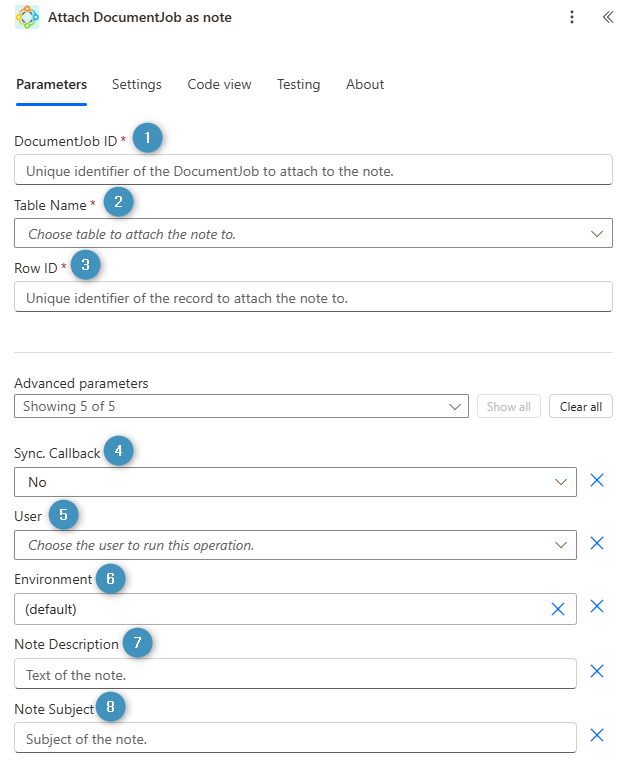This screenshot has width=618, height=760.
Task: Go to the Testing tab
Action: 298,85
